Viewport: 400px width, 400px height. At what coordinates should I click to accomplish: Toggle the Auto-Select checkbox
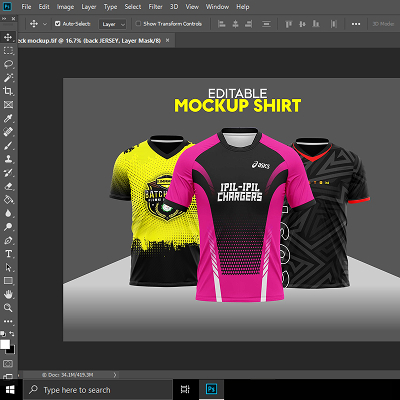[57, 24]
